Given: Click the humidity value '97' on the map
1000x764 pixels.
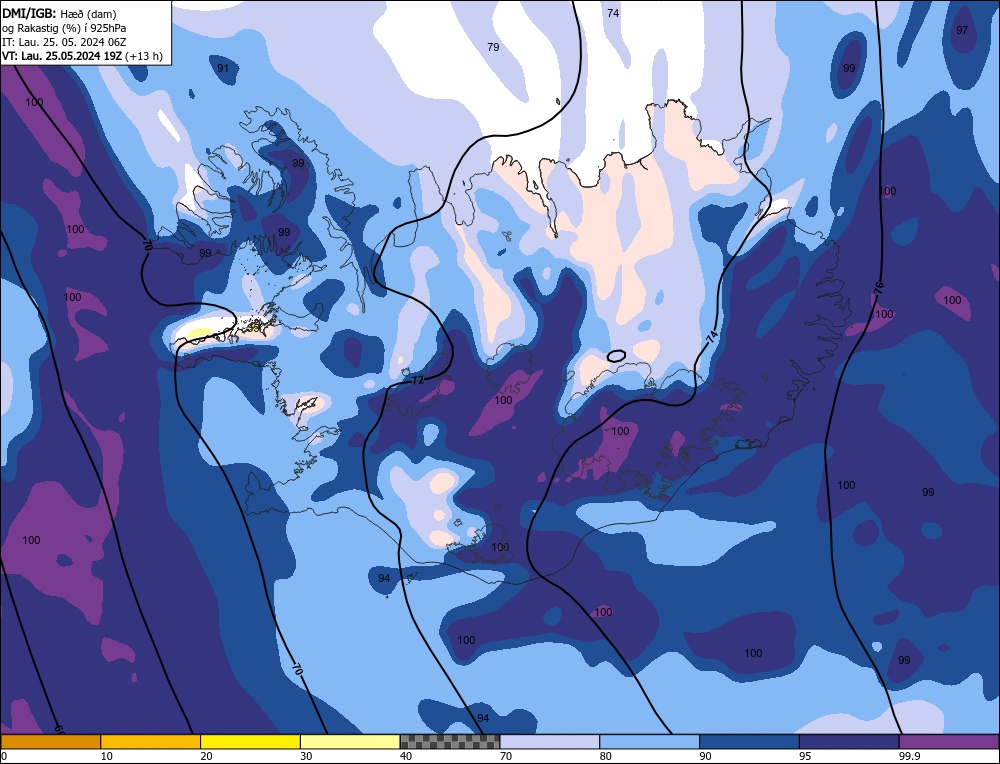Looking at the screenshot, I should [962, 30].
